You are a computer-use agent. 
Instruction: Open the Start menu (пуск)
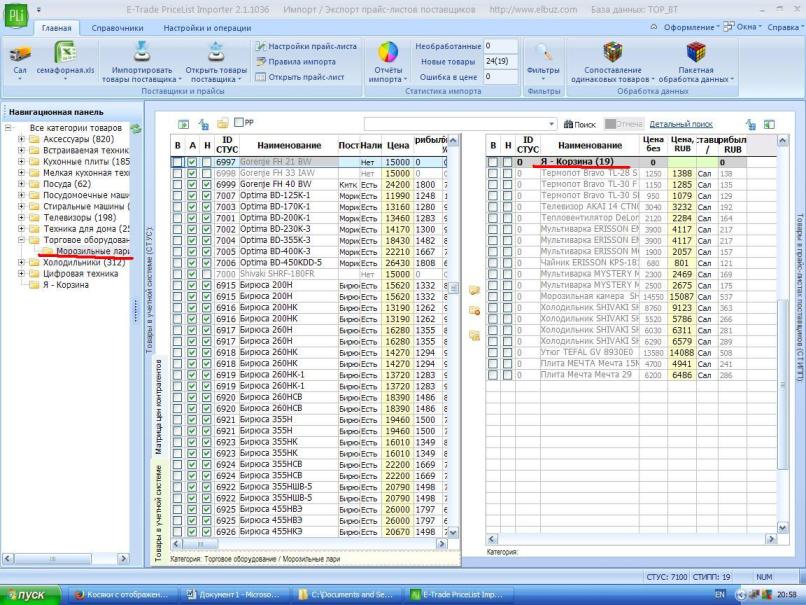(31, 595)
